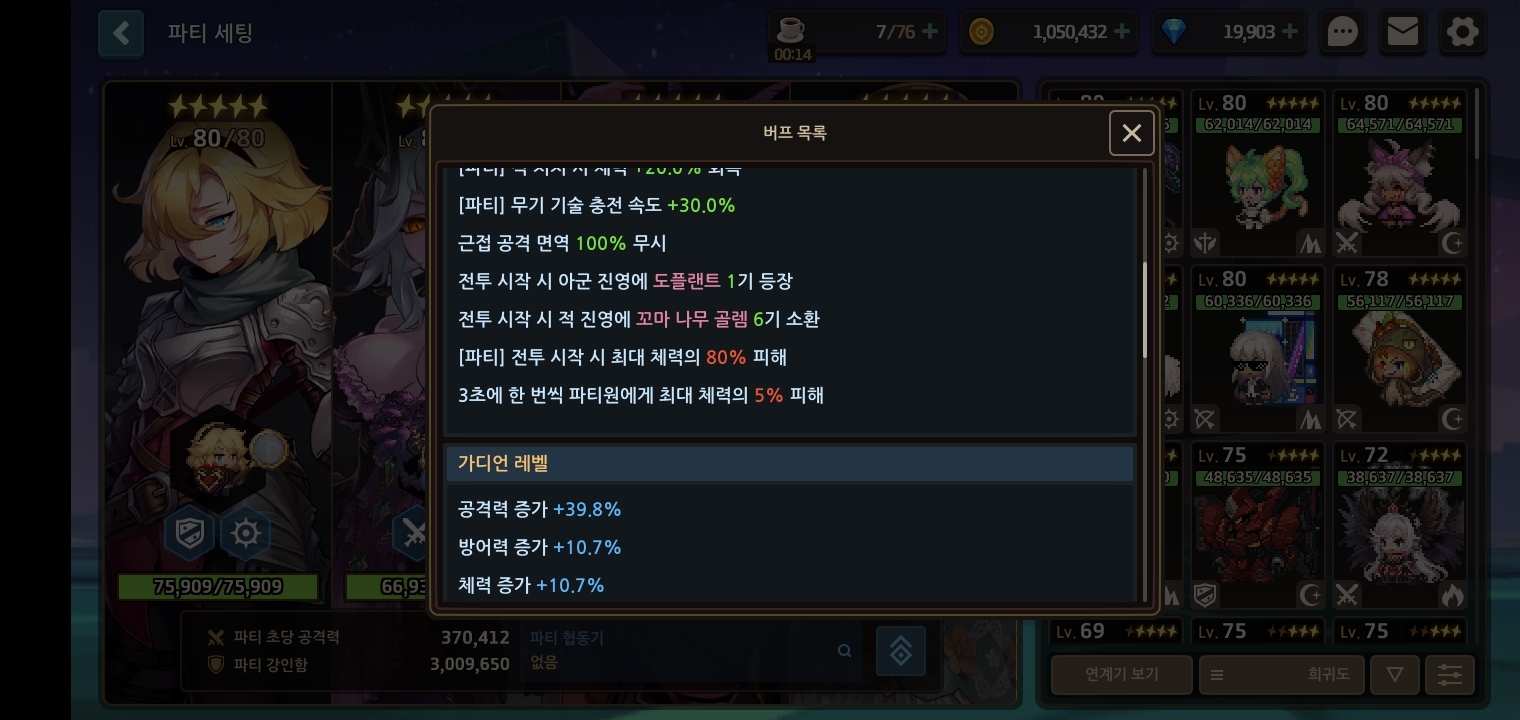Tap the party formation diamond icon

click(900, 651)
